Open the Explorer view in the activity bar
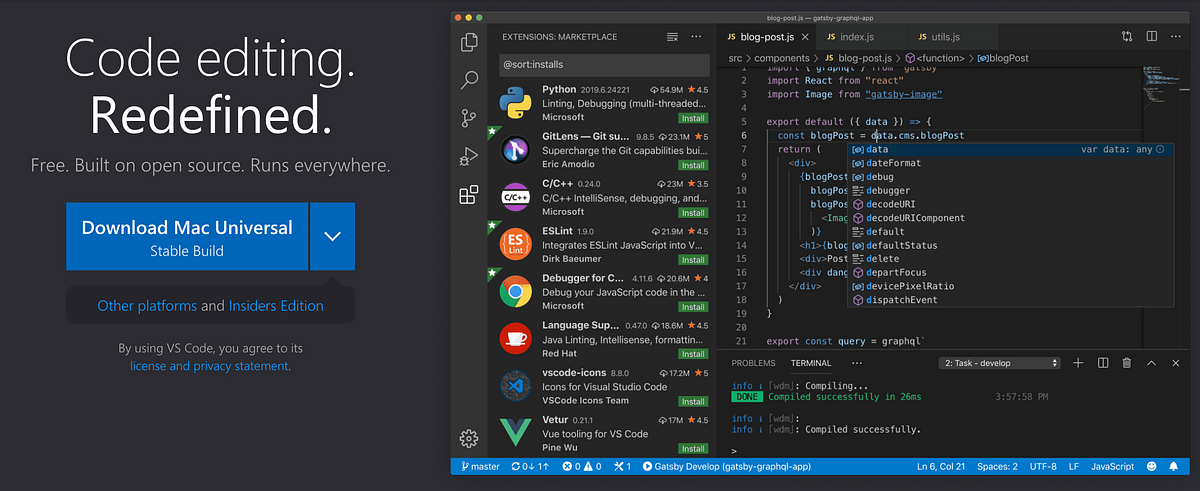 point(468,42)
